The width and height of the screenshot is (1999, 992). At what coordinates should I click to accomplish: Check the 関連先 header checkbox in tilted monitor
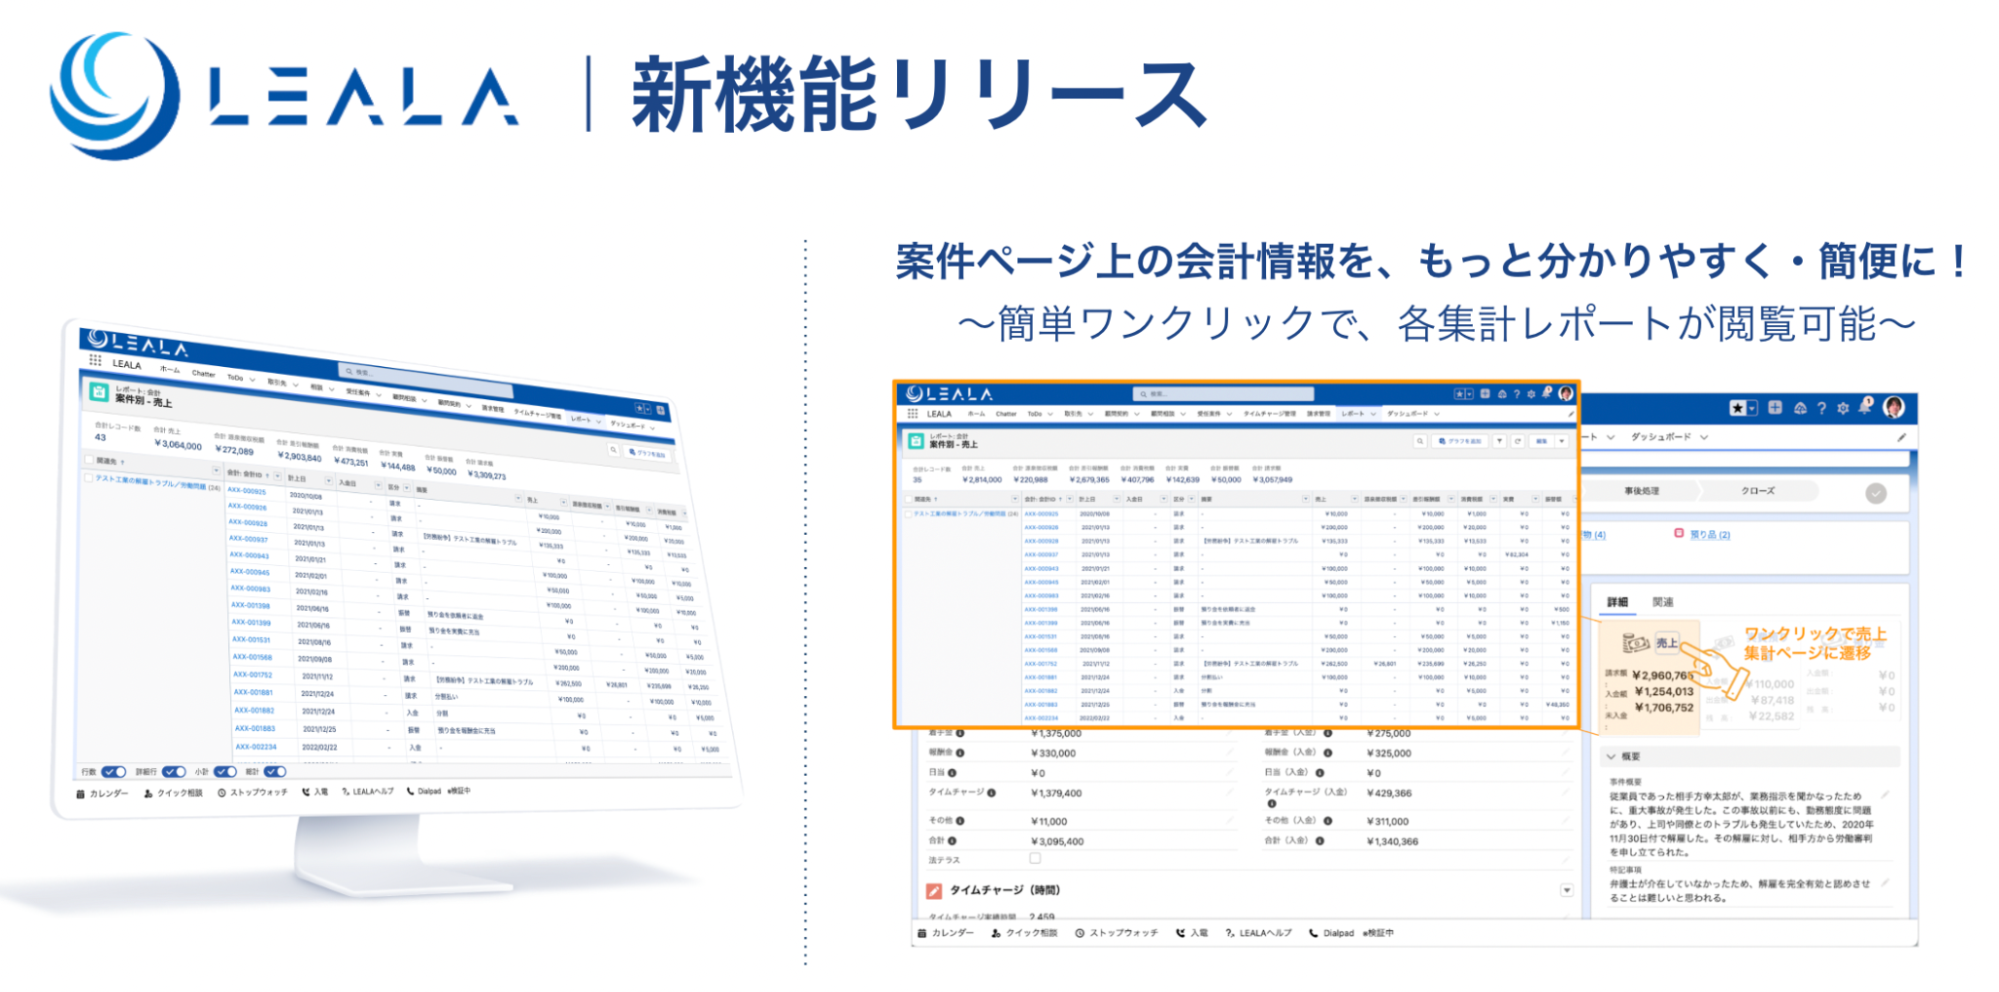pyautogui.click(x=89, y=460)
